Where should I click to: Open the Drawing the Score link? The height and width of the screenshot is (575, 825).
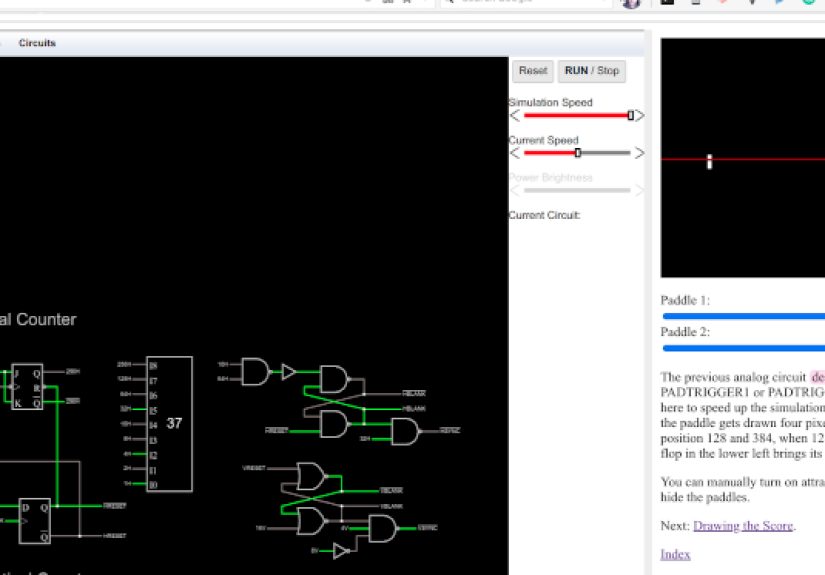pyautogui.click(x=743, y=526)
